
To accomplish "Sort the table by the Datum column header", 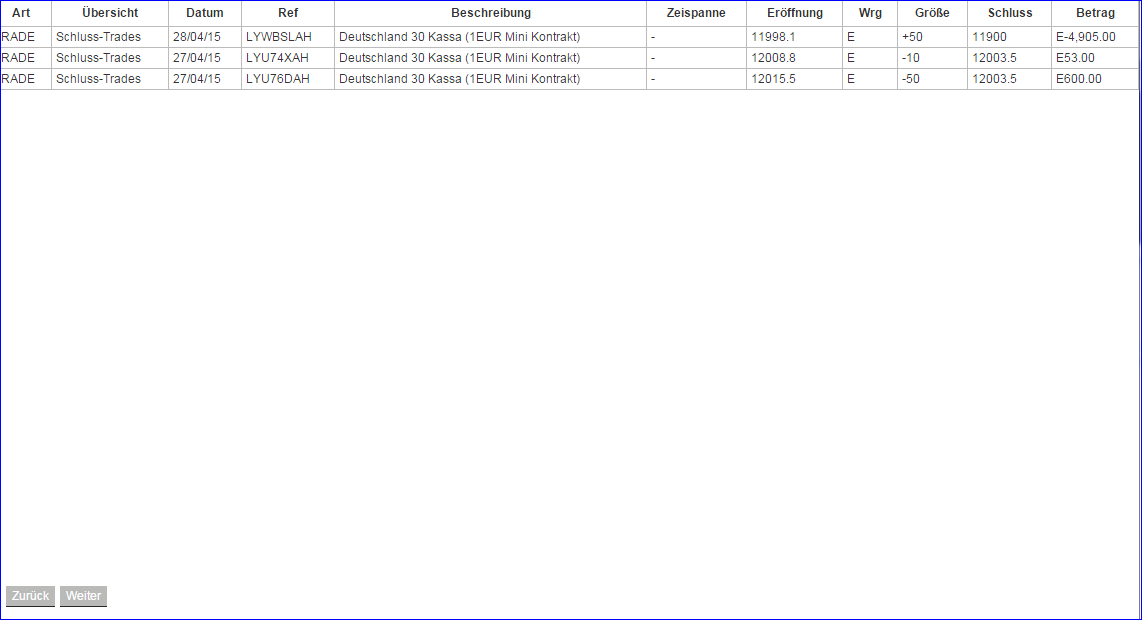I will pos(204,13).
